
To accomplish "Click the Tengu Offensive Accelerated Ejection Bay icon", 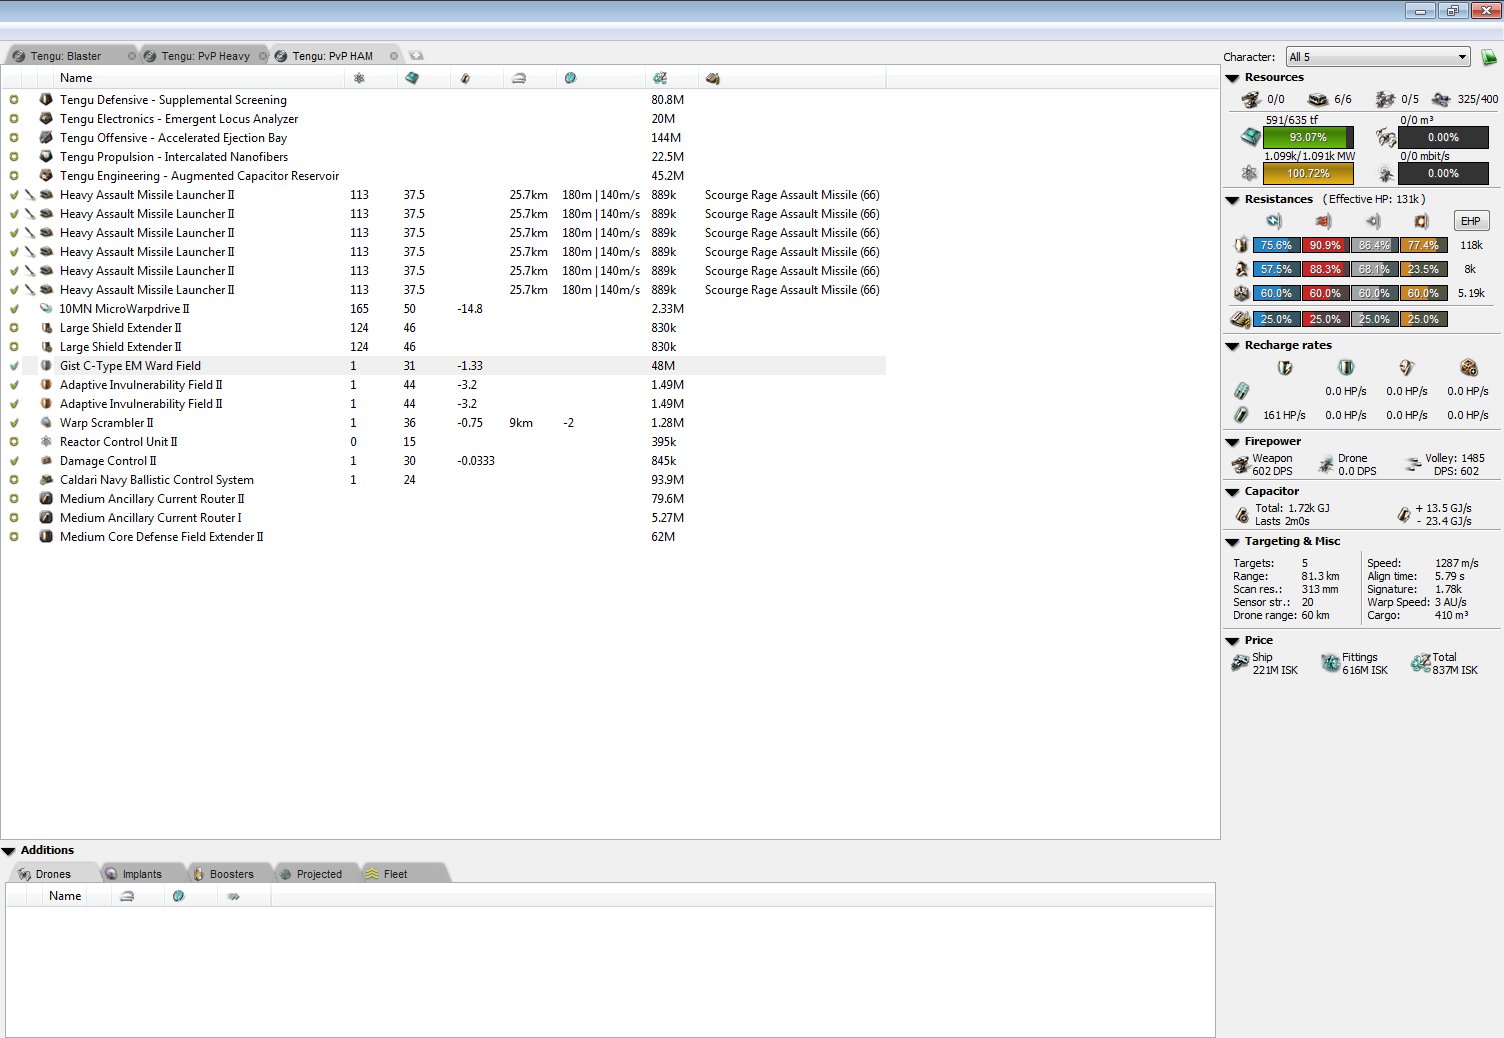I will coord(46,138).
